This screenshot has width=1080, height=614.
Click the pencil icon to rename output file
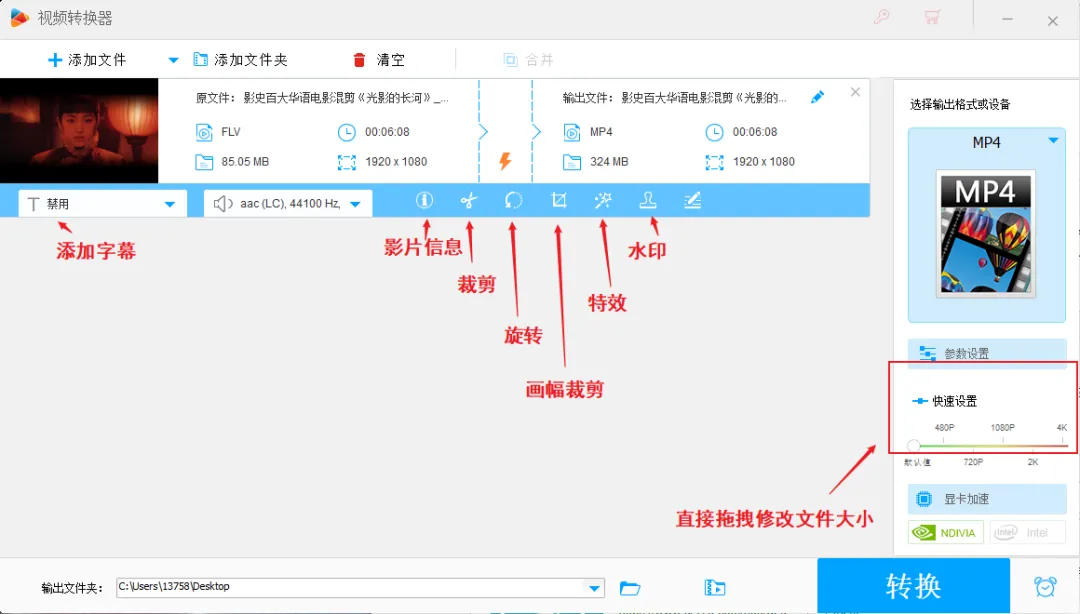click(817, 97)
